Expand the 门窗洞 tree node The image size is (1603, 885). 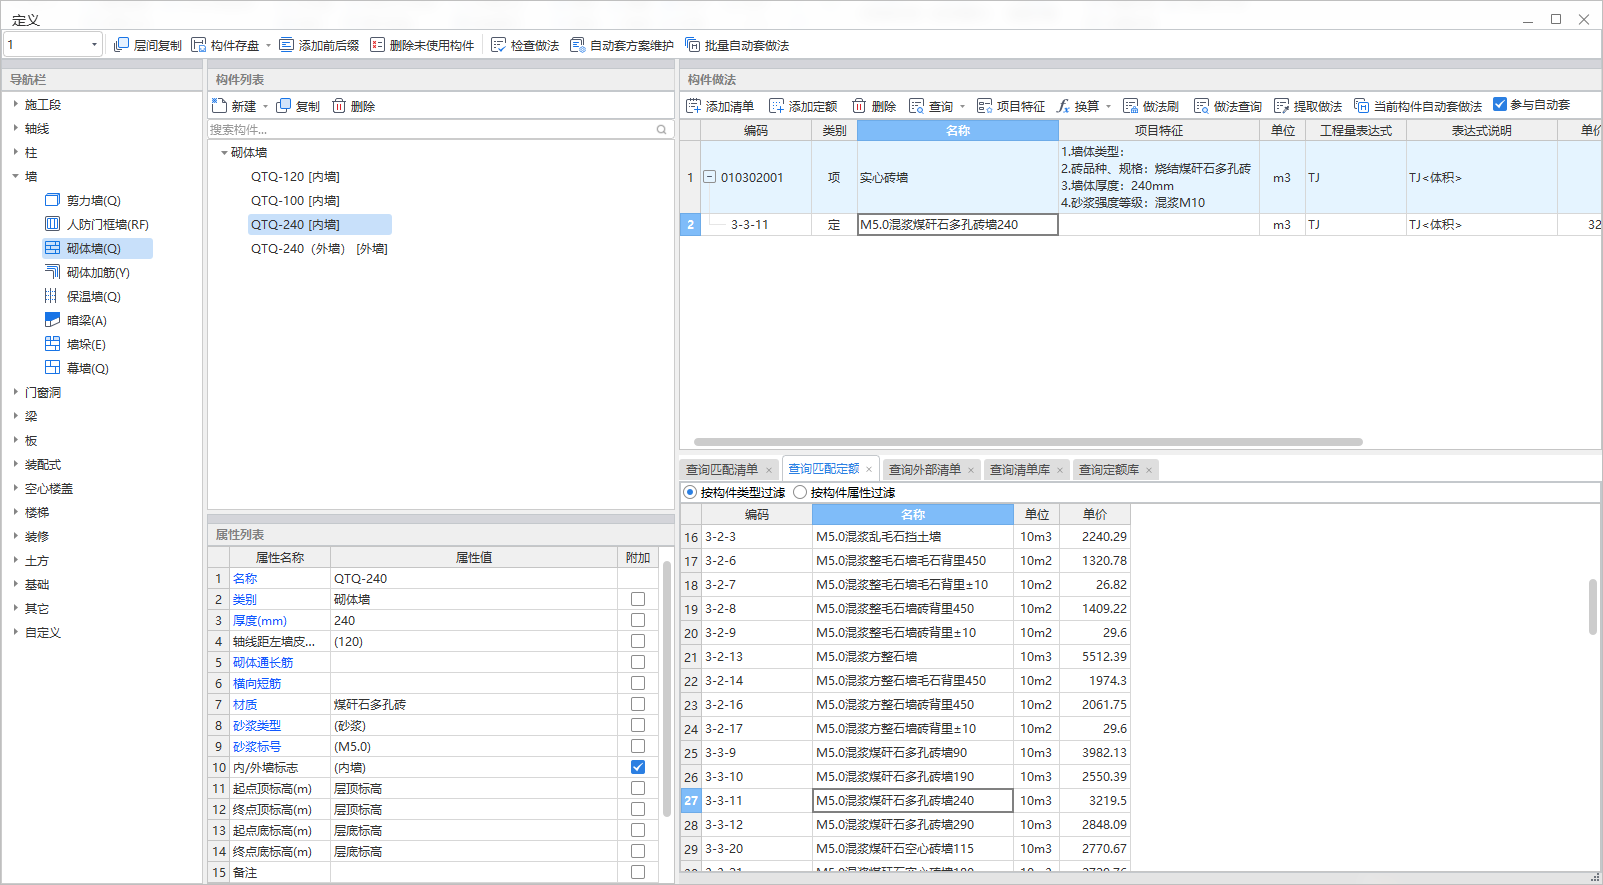(16, 392)
